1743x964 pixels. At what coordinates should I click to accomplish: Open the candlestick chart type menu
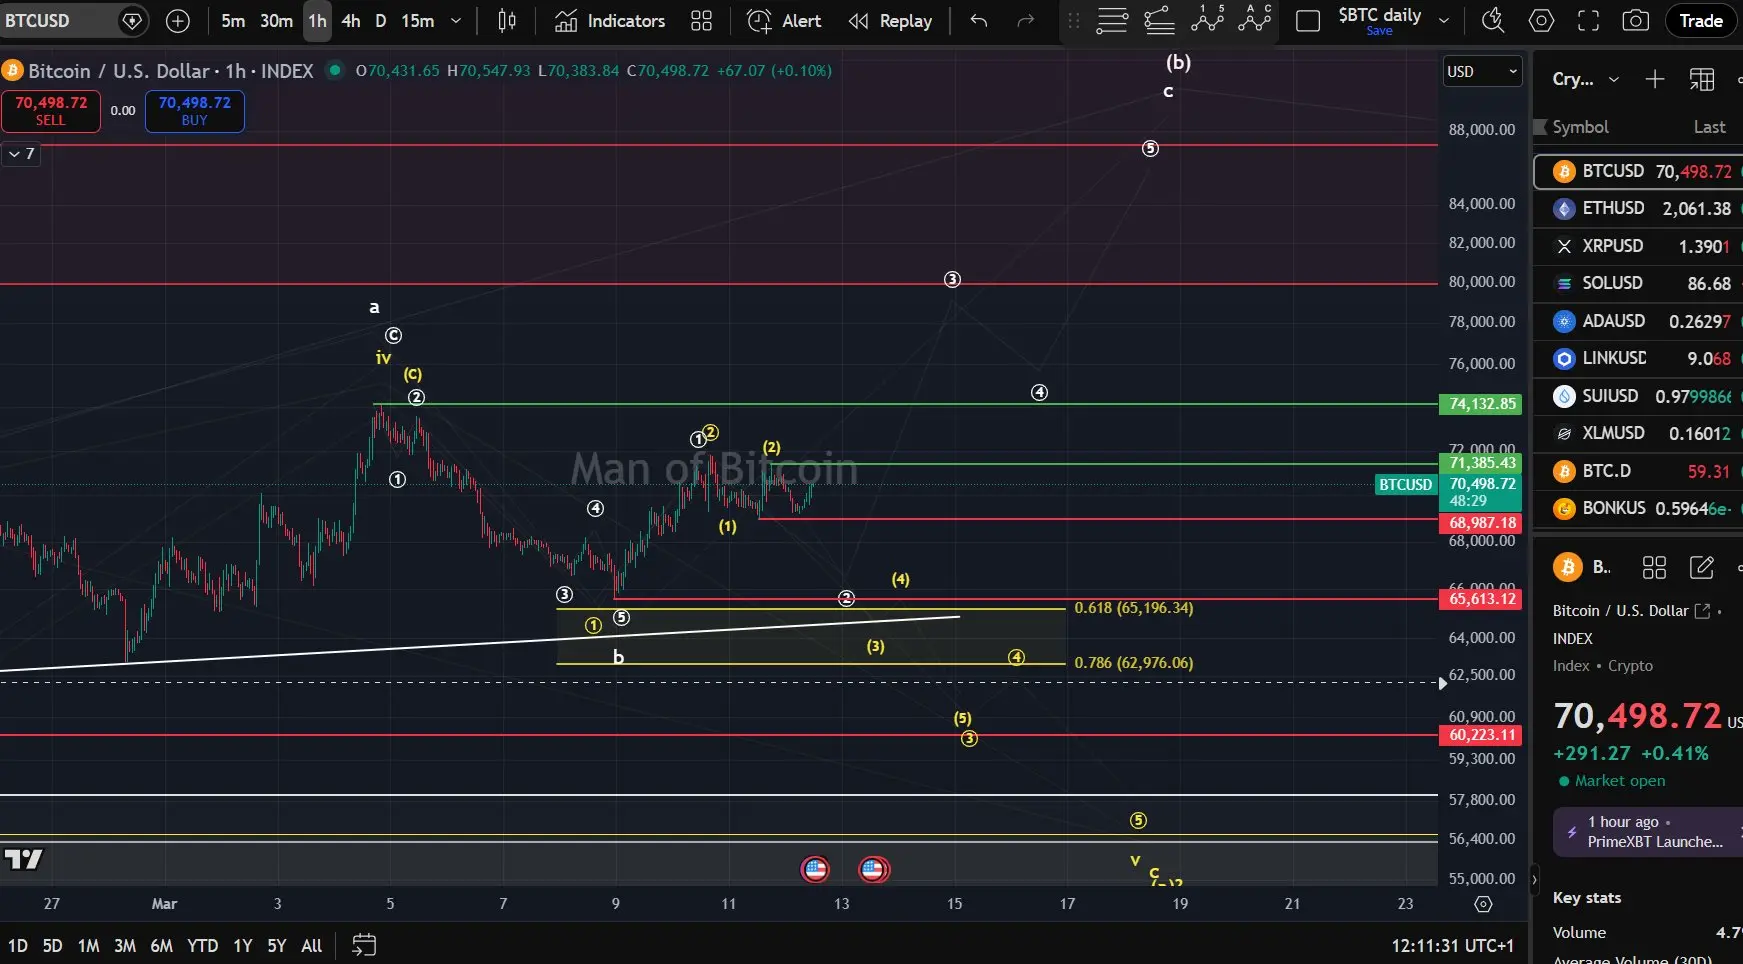[507, 20]
